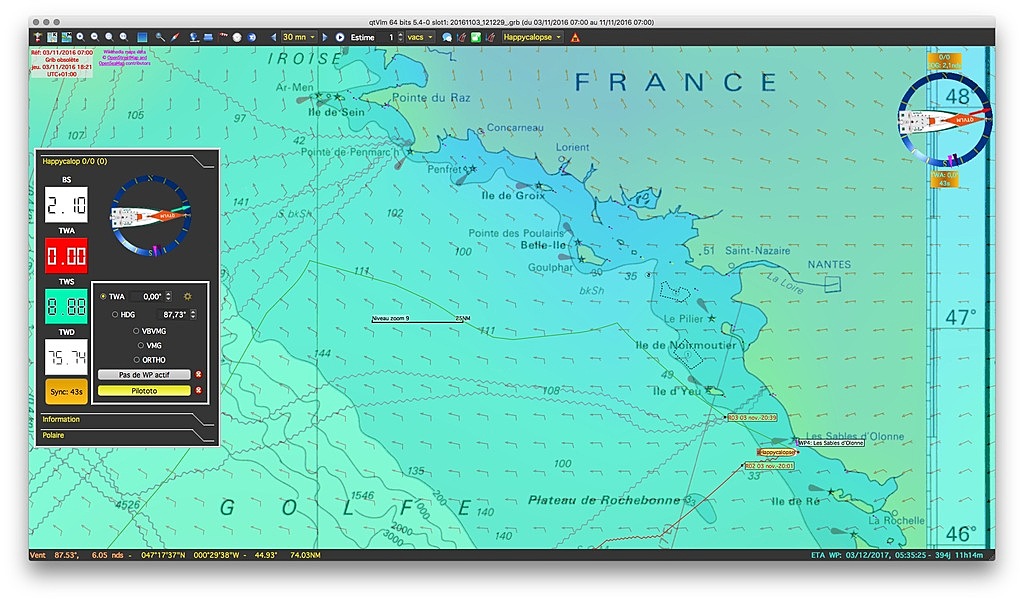Click the lighthouse icon at the toolbar start
Image resolution: width=1024 pixels, height=602 pixels.
(38, 37)
